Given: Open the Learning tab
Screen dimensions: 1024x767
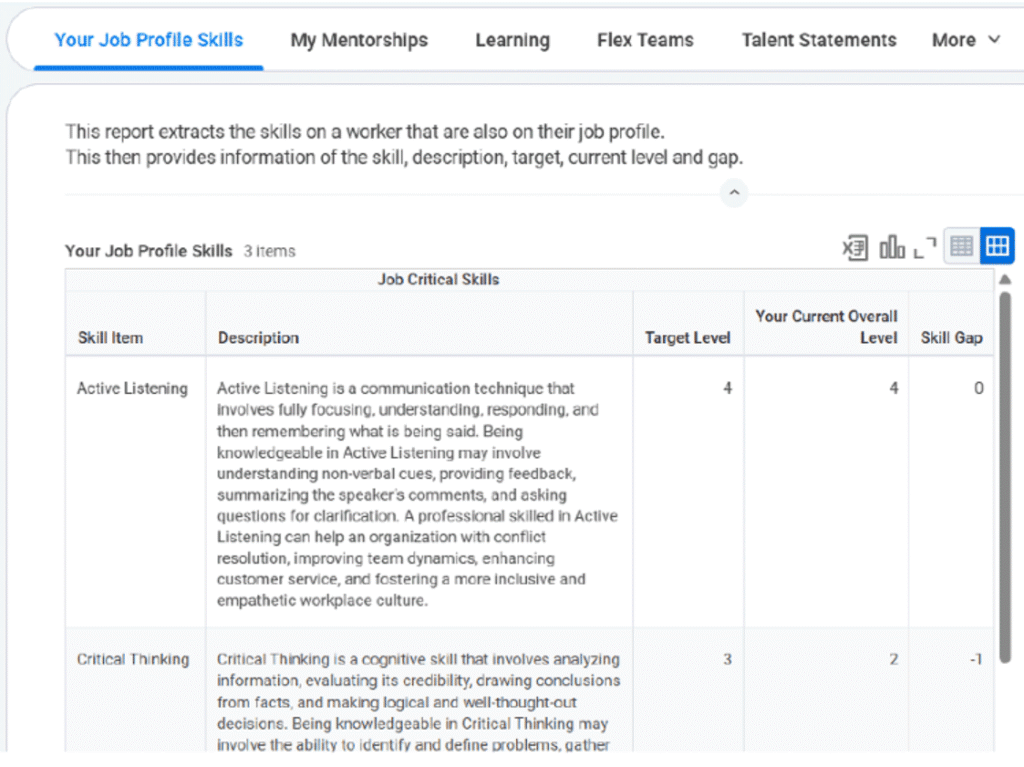Looking at the screenshot, I should [x=513, y=41].
